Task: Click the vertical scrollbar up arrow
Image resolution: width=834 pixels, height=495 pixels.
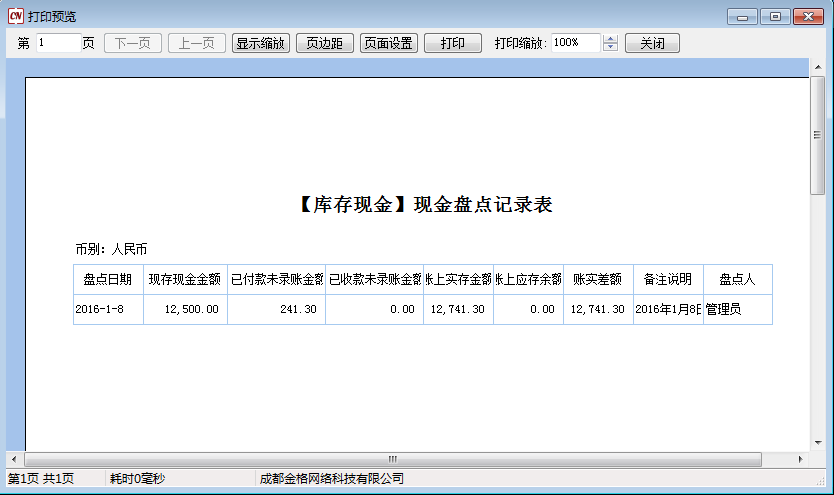Action: (x=817, y=67)
